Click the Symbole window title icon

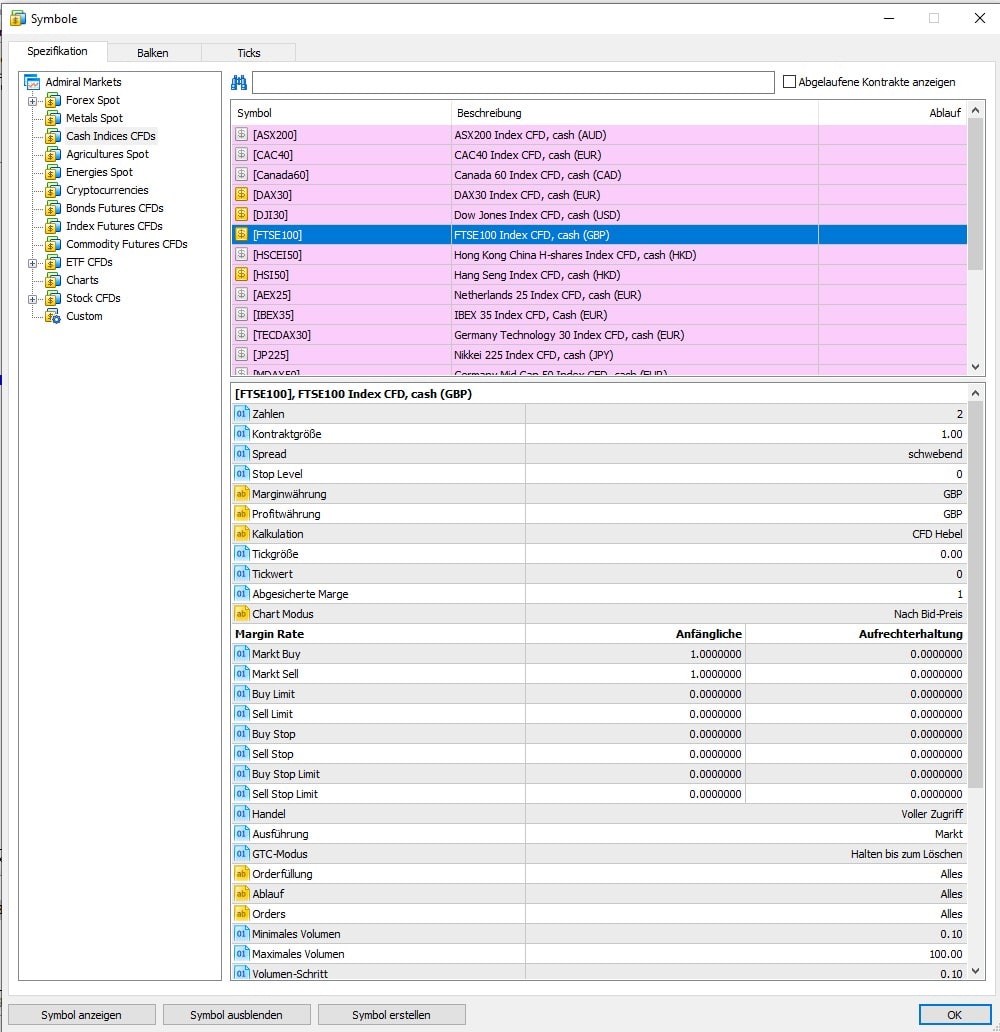(x=18, y=18)
